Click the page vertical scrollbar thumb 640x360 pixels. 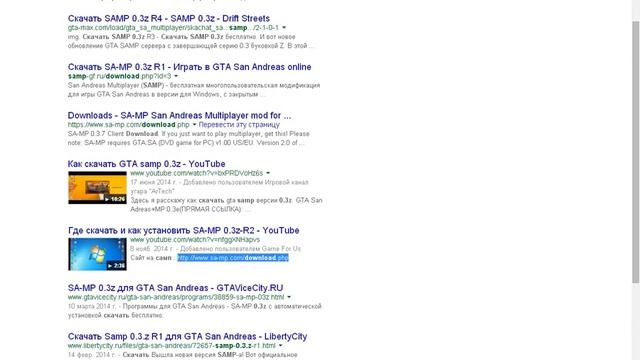coord(636,151)
